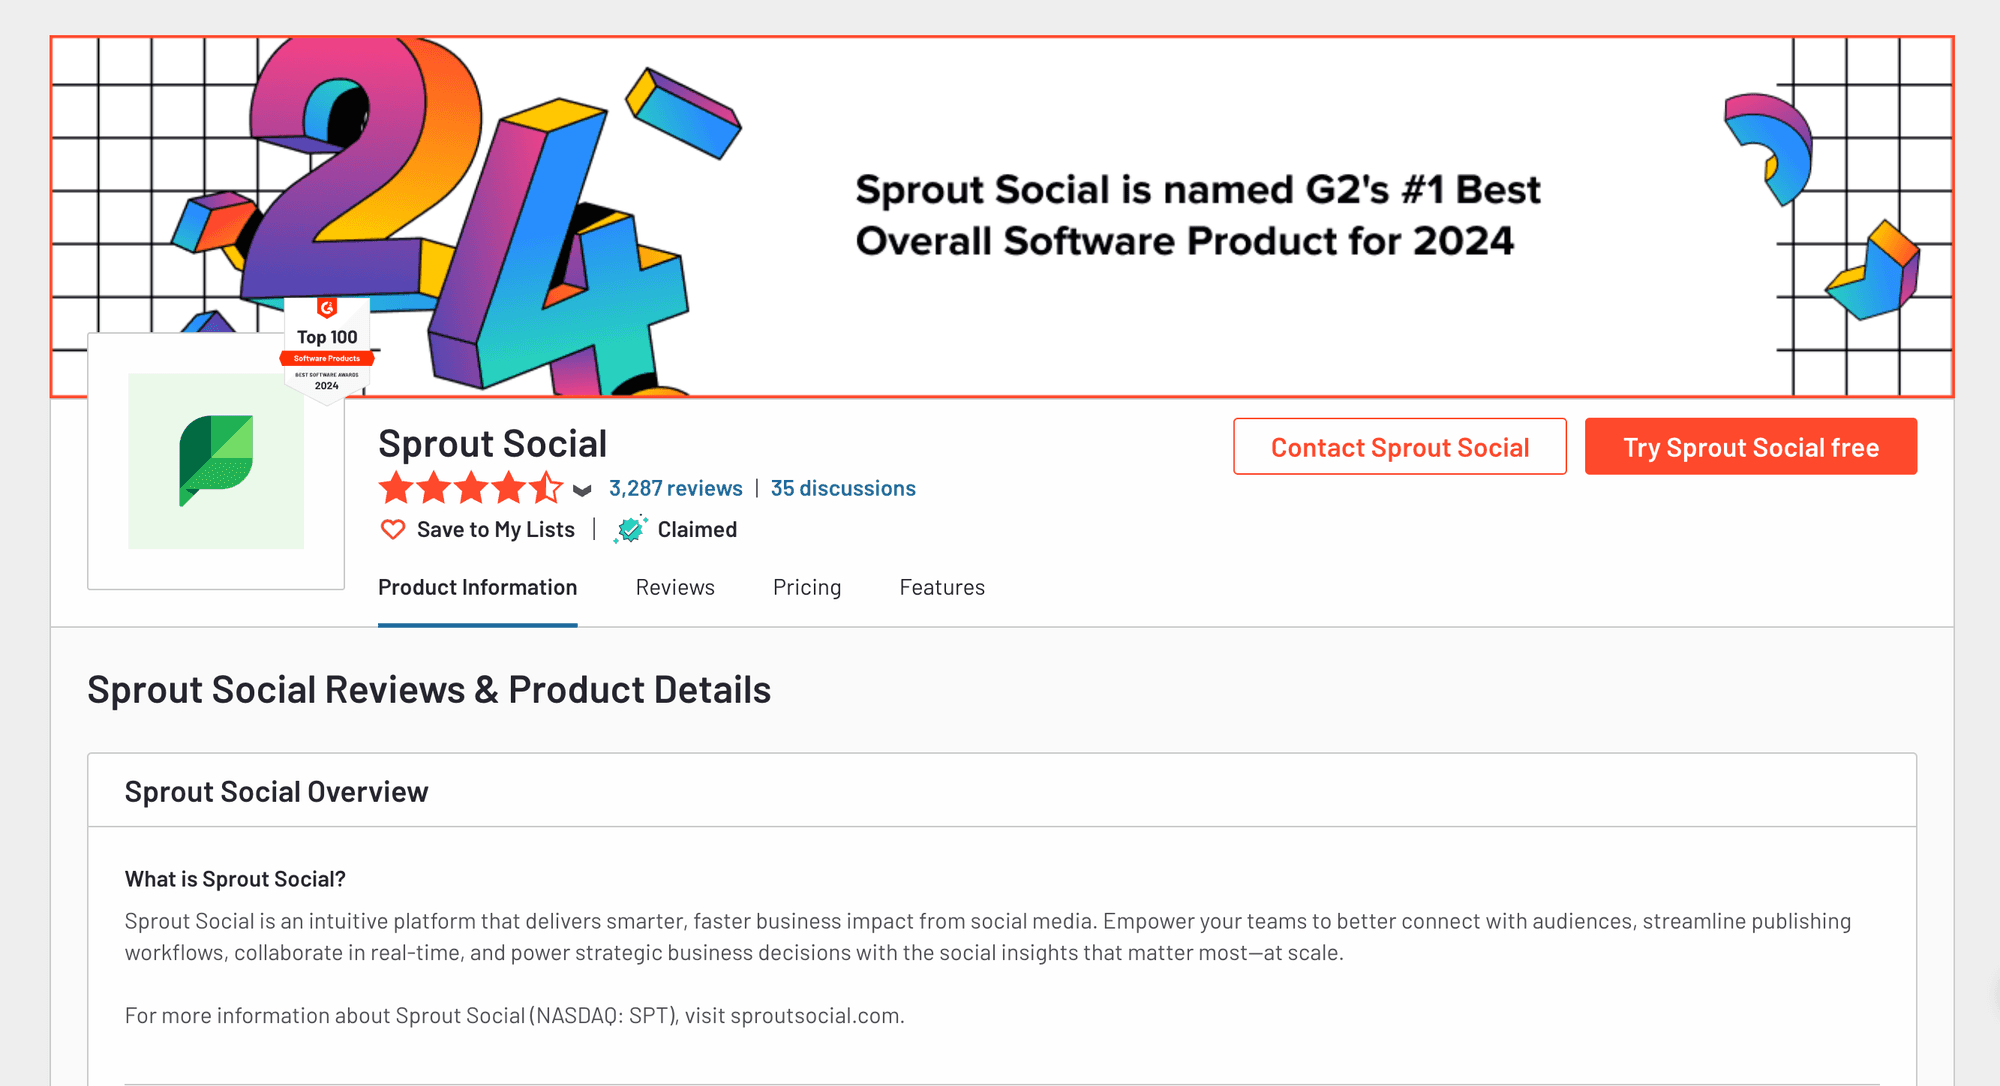This screenshot has height=1086, width=2000.
Task: Click the middle third rating star
Action: coord(471,488)
